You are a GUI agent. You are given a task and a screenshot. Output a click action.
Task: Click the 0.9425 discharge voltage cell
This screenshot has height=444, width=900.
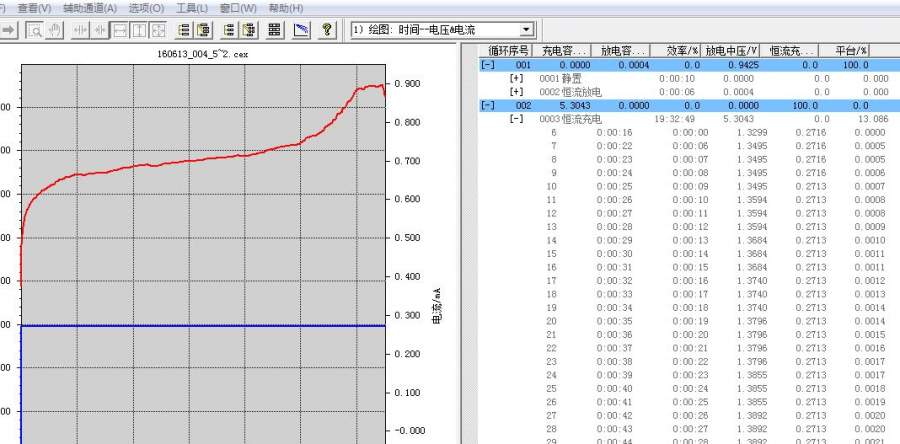click(x=743, y=65)
